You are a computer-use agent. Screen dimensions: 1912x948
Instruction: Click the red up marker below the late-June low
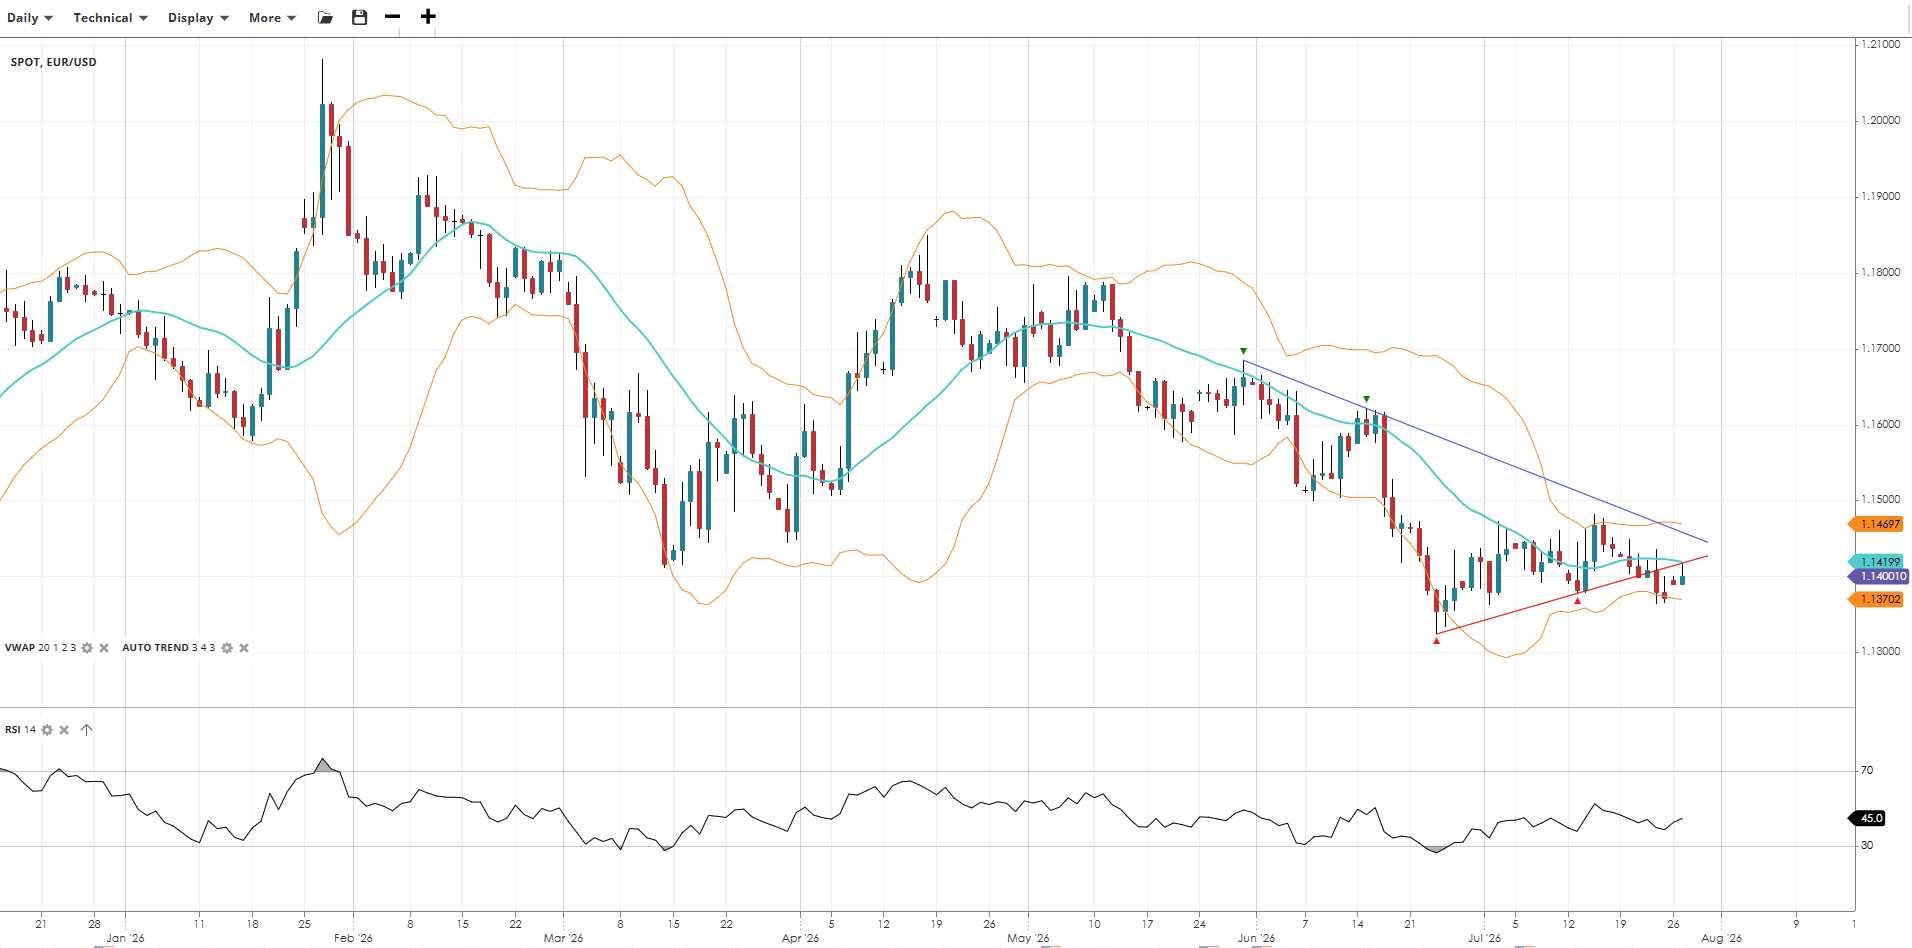1436,640
